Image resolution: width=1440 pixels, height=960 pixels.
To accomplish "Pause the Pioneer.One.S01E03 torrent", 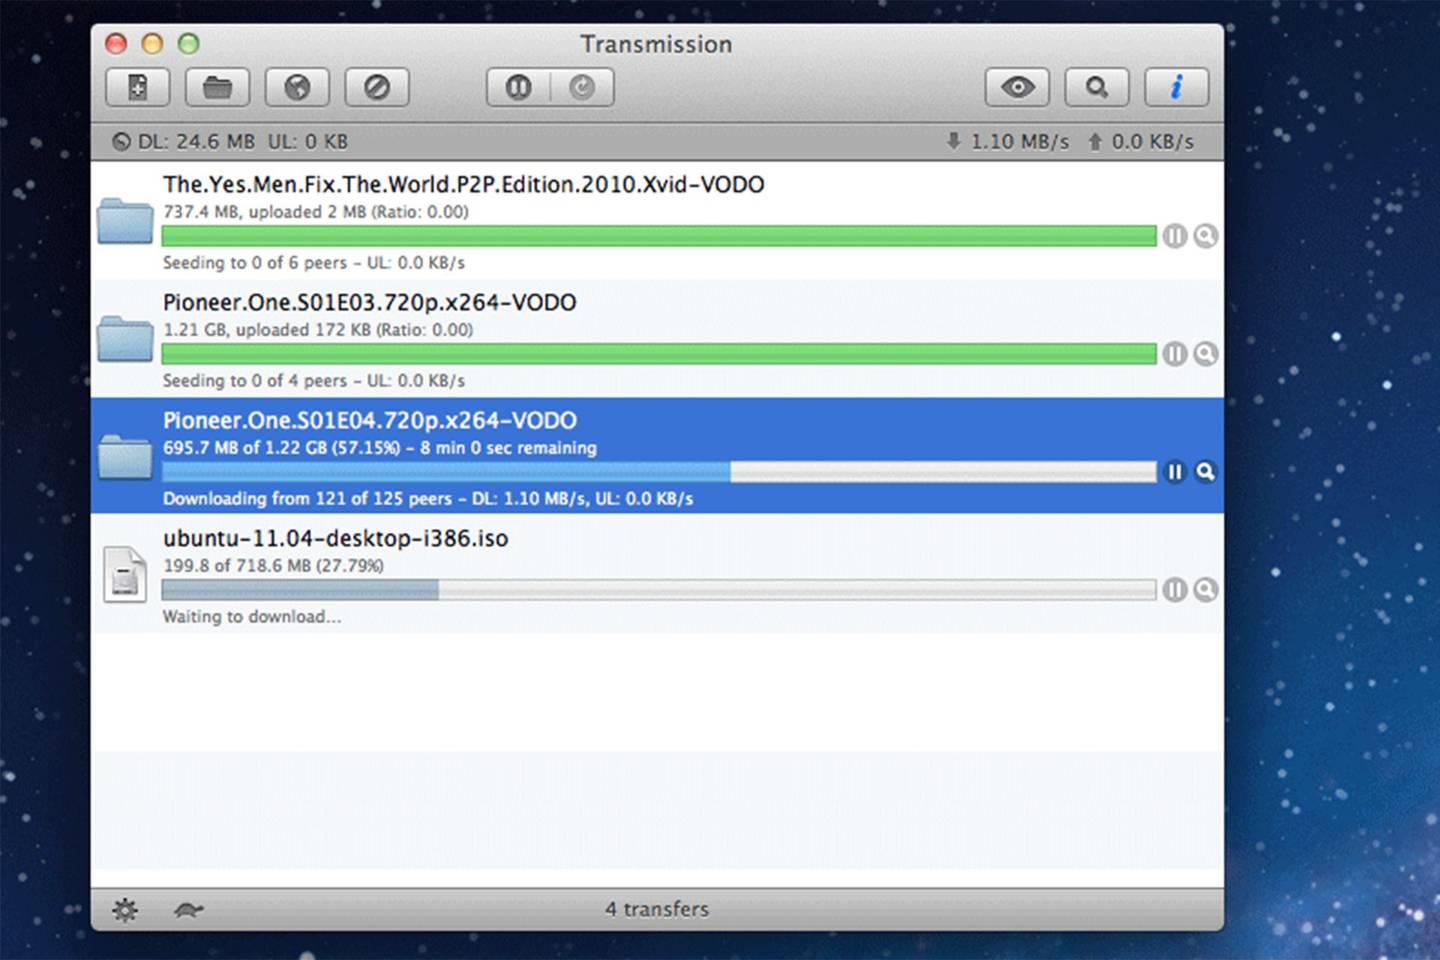I will point(1175,354).
